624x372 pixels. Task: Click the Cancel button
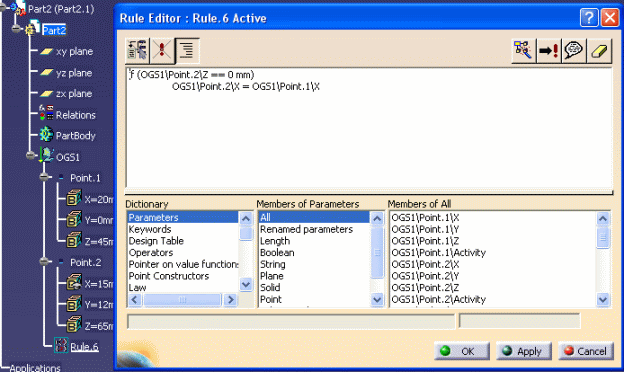[586, 351]
